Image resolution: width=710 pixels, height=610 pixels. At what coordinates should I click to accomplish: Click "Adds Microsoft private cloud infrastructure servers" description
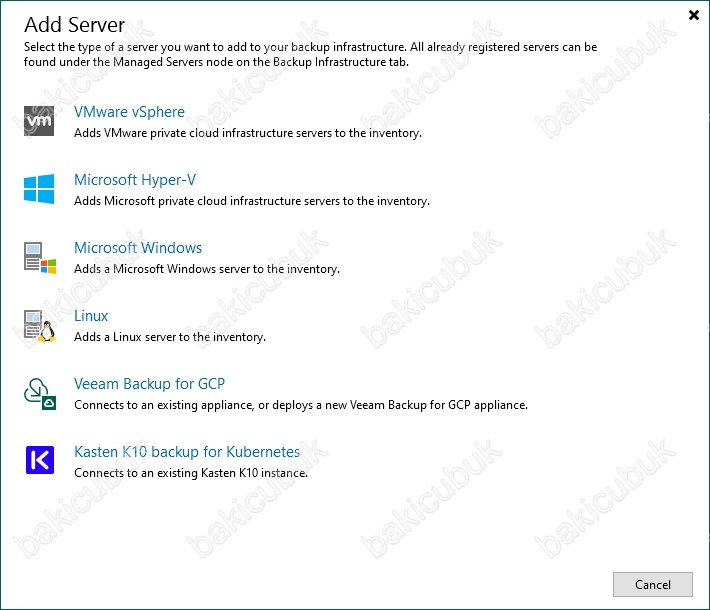[252, 201]
